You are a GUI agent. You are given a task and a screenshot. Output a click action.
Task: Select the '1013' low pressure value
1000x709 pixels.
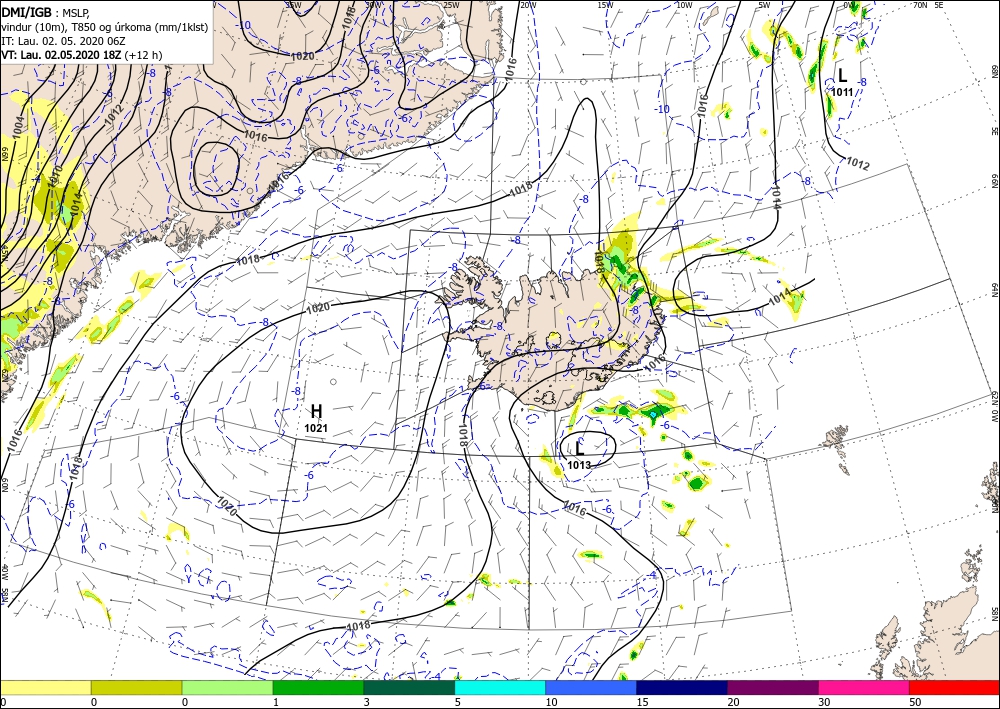(x=579, y=465)
